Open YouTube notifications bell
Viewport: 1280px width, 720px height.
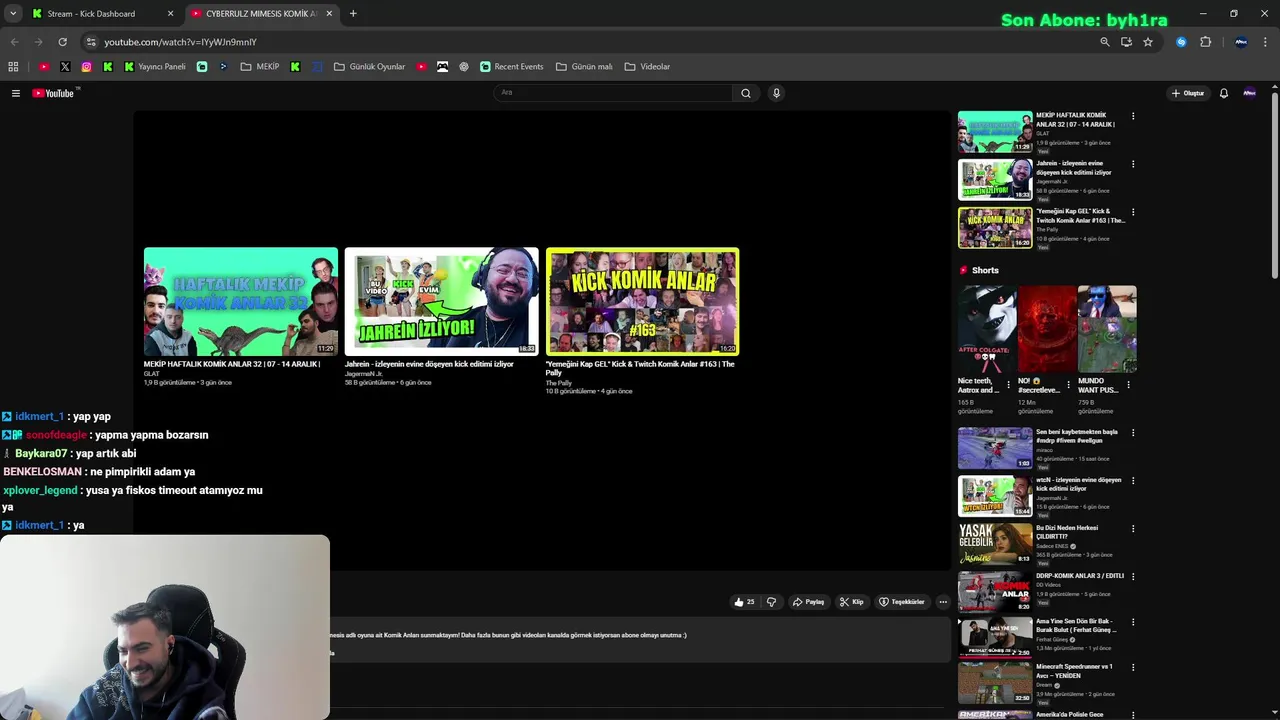coord(1223,93)
